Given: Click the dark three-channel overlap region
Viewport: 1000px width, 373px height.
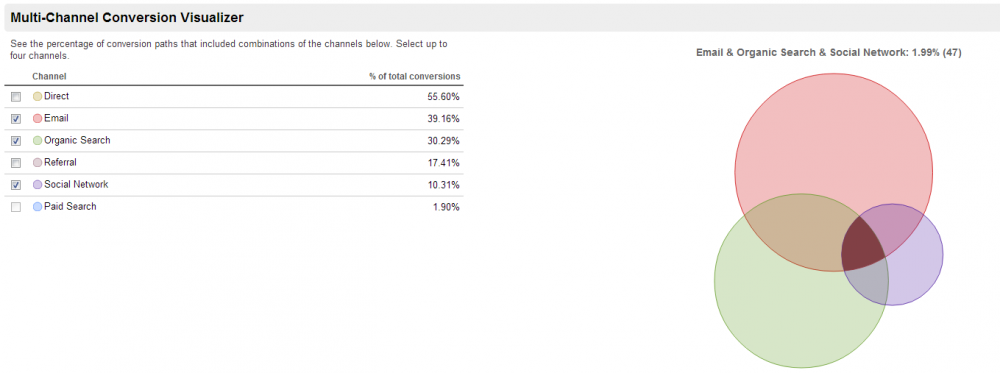Looking at the screenshot, I should 862,249.
